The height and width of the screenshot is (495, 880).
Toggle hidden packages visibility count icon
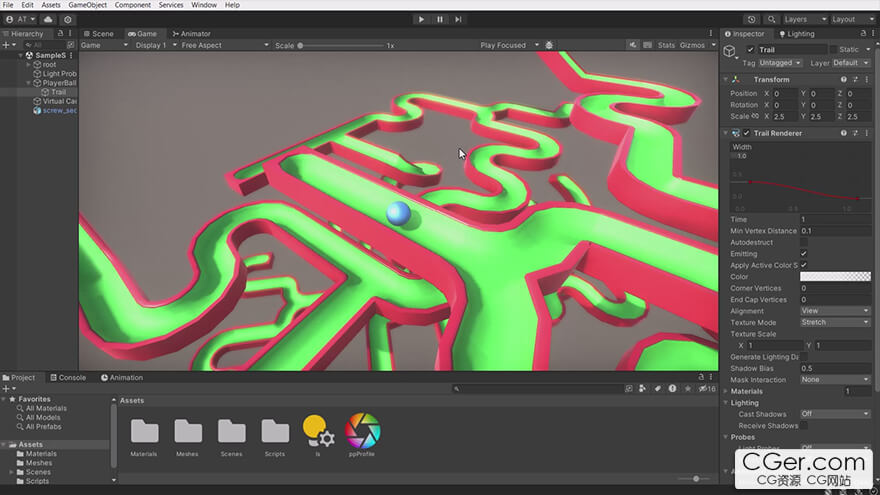point(707,388)
